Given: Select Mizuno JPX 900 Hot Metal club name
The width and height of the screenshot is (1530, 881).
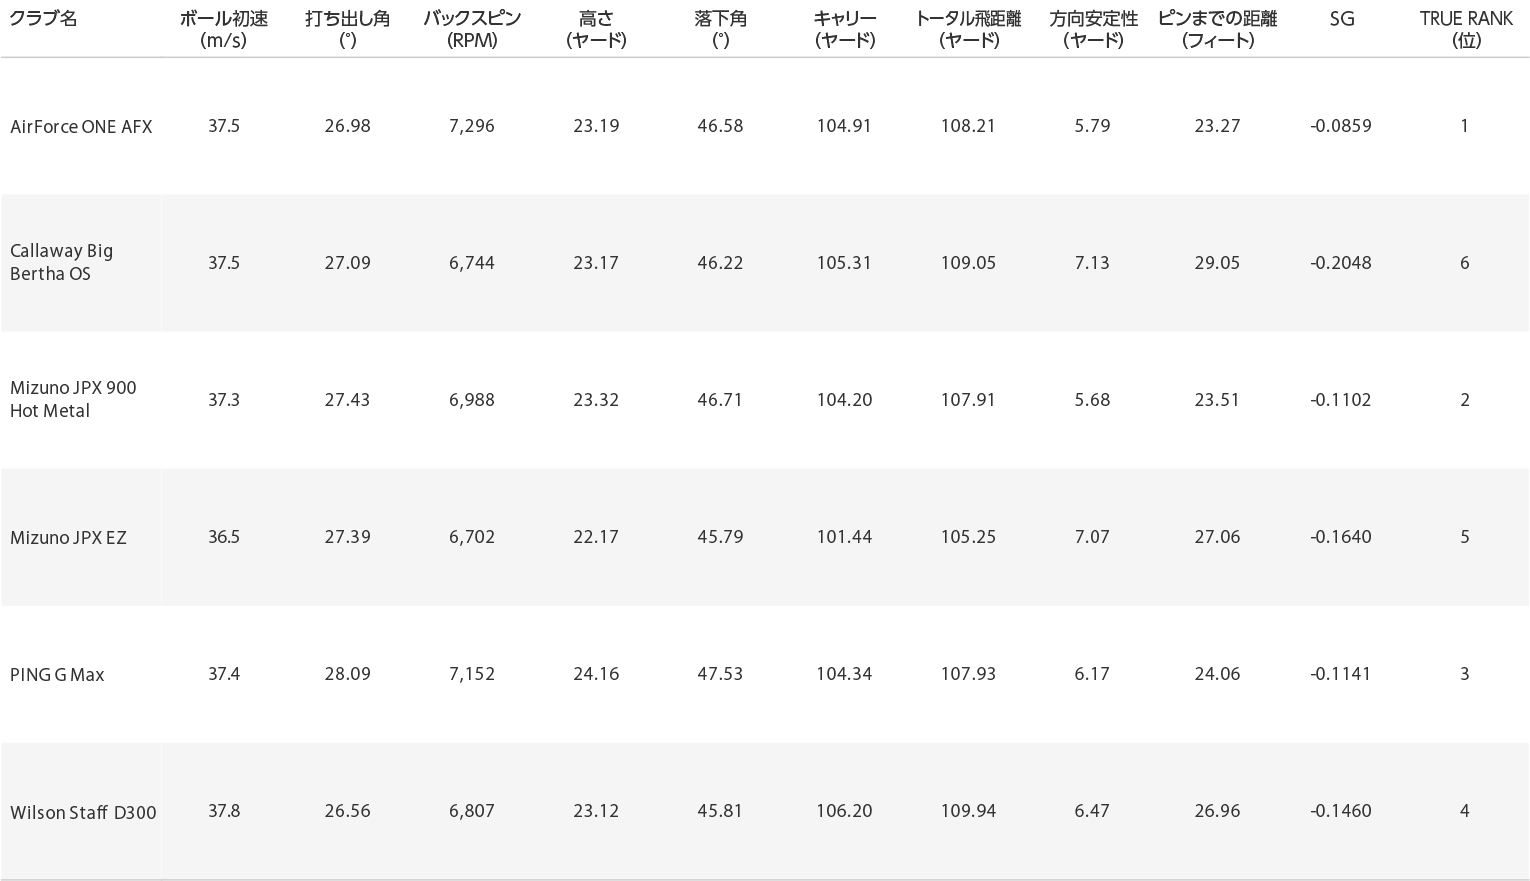Looking at the screenshot, I should [x=73, y=399].
